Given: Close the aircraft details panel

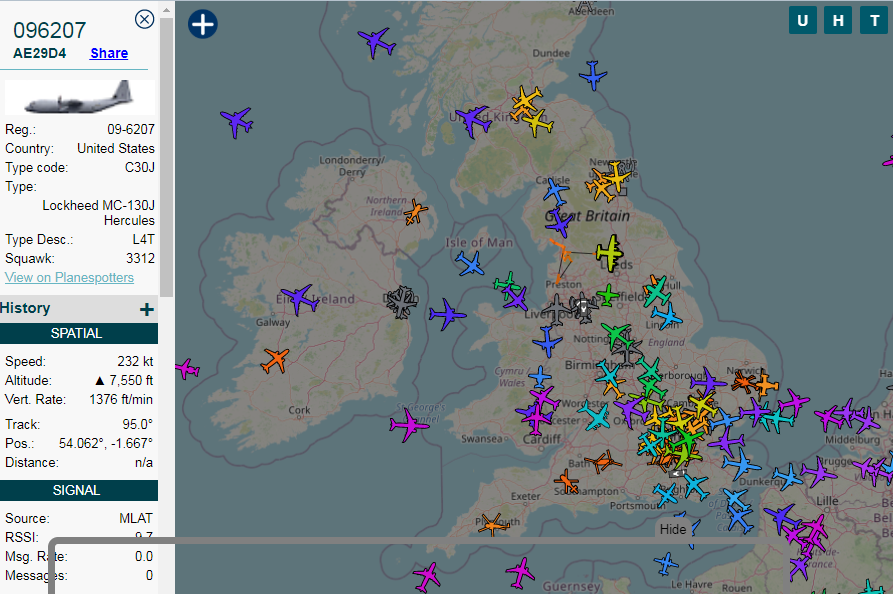Looking at the screenshot, I should (145, 19).
